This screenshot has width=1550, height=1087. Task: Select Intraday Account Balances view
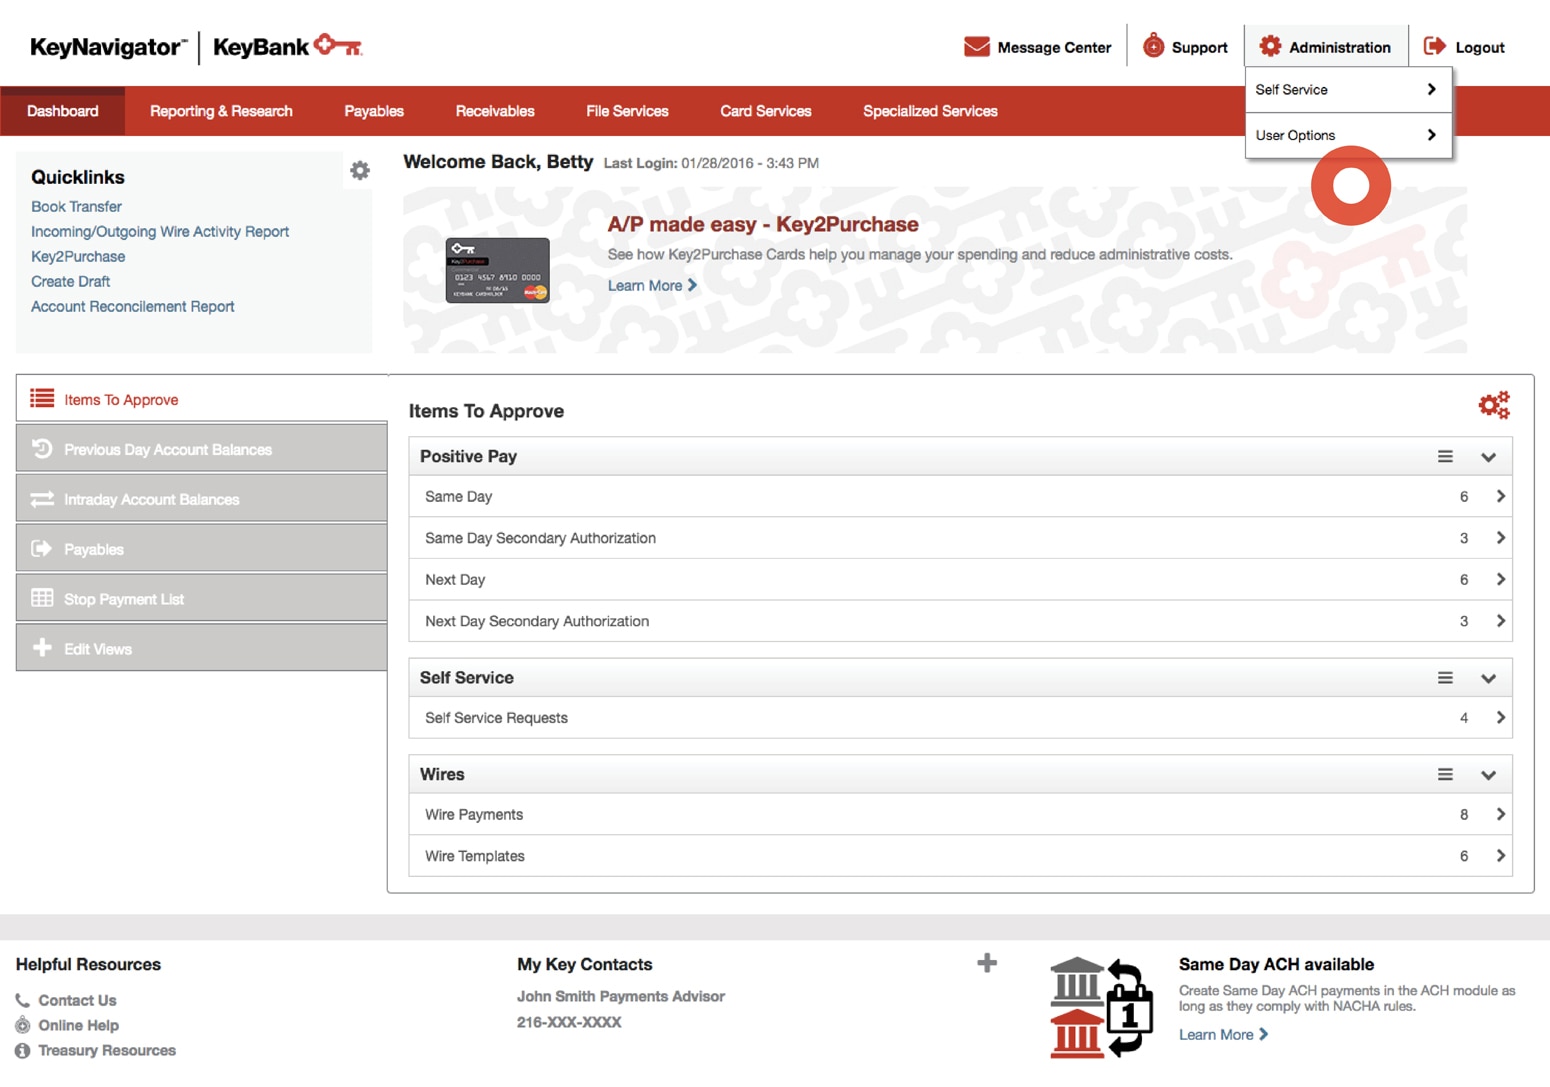point(201,499)
